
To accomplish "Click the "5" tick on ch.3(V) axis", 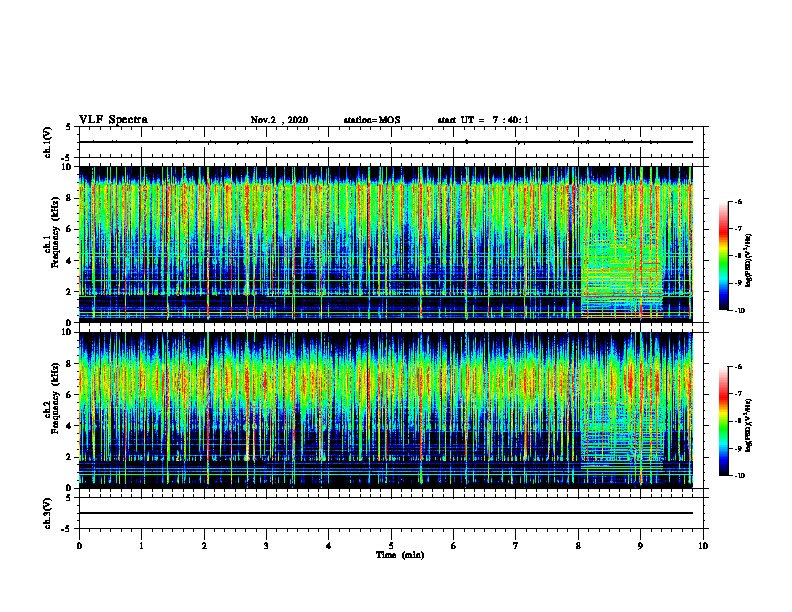I will (69, 498).
